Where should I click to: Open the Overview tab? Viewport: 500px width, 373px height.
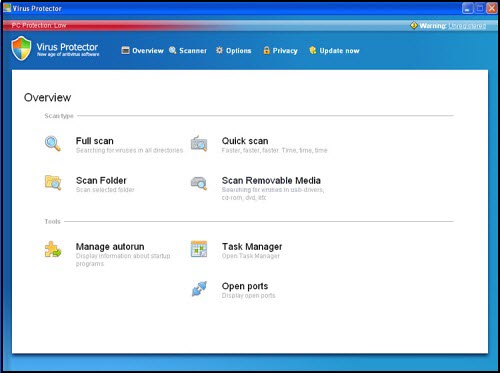tap(142, 51)
